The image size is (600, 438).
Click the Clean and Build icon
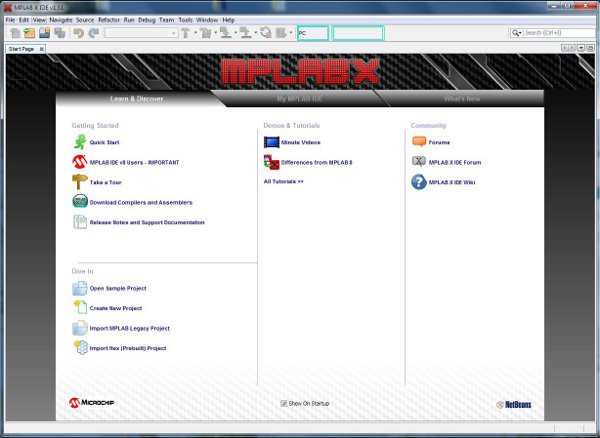tap(206, 33)
